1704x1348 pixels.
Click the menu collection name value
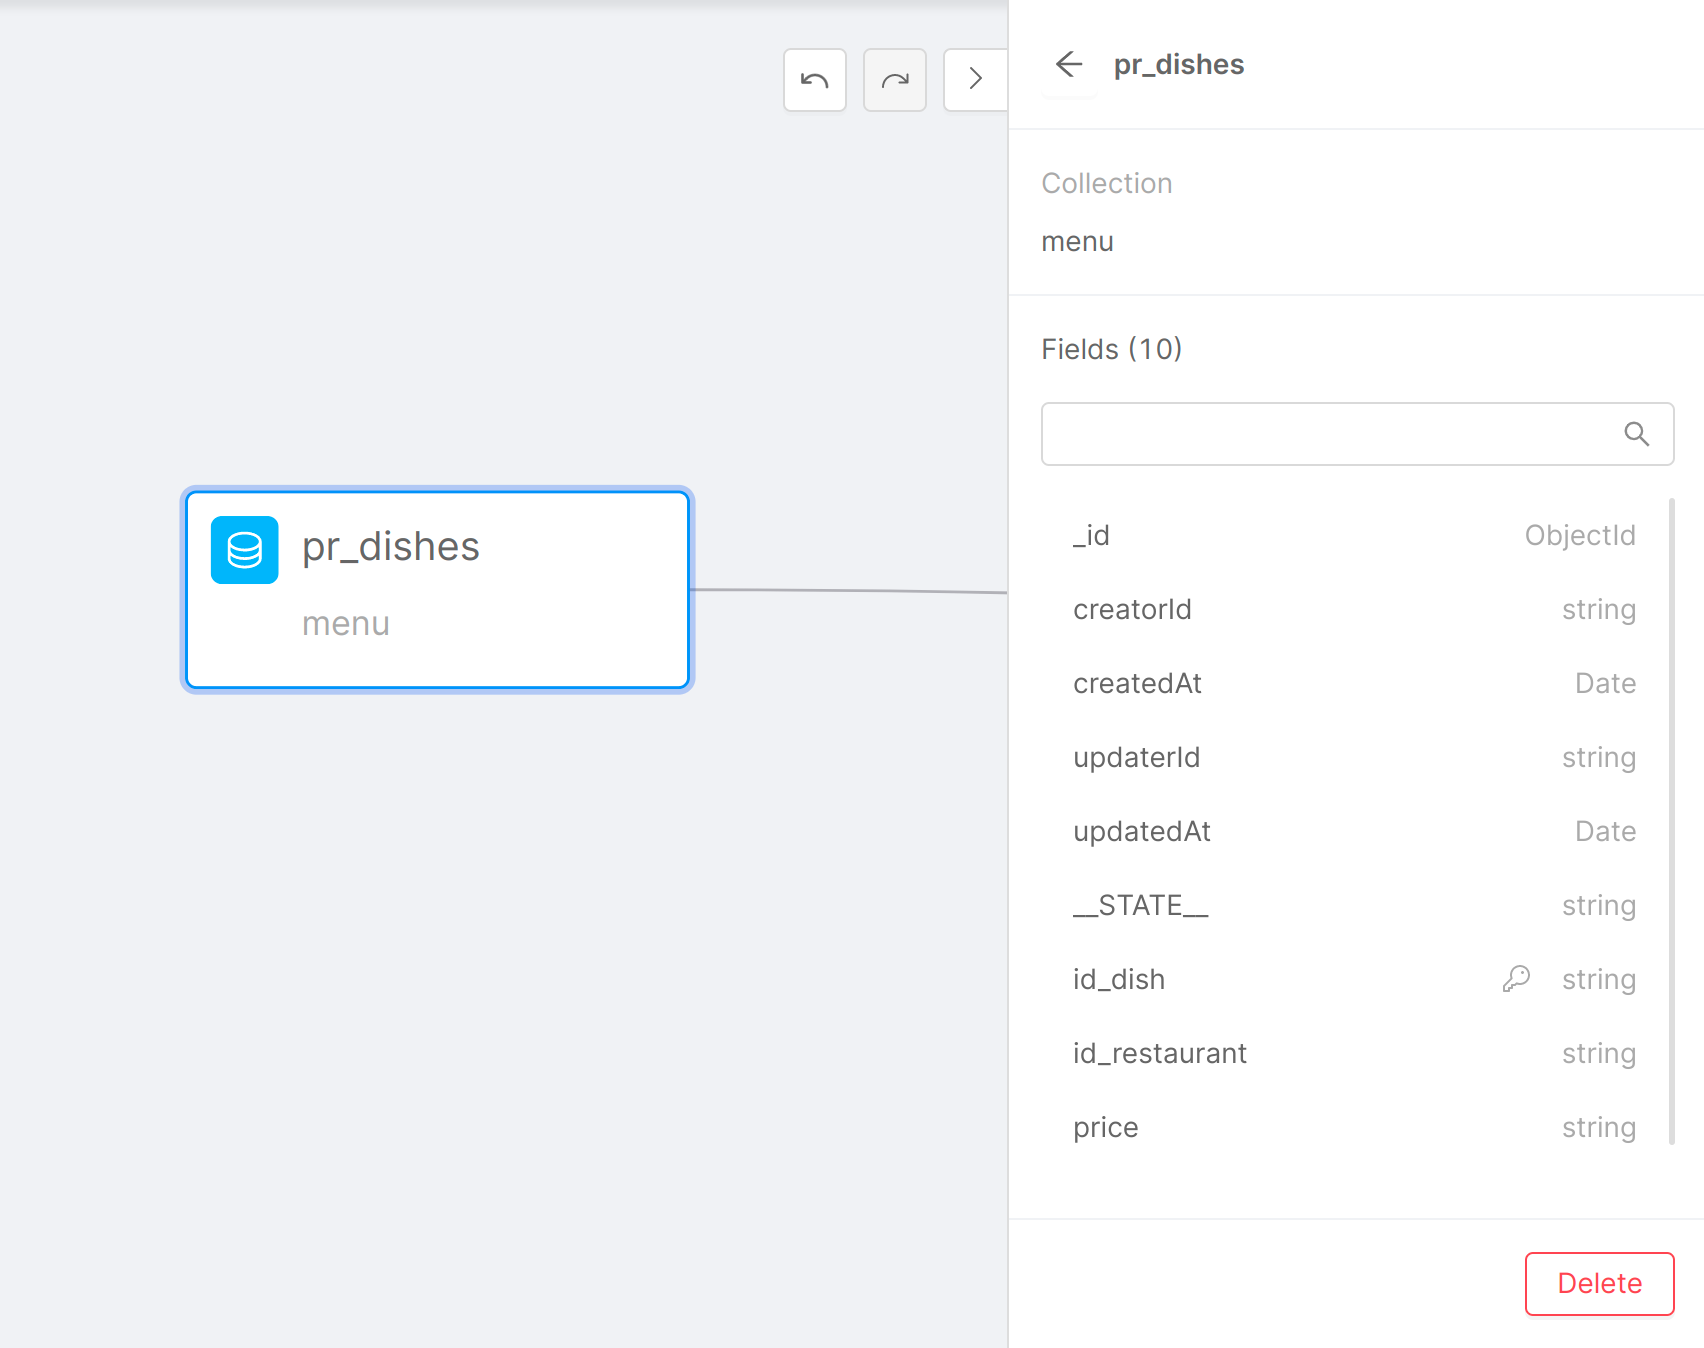(x=1077, y=242)
